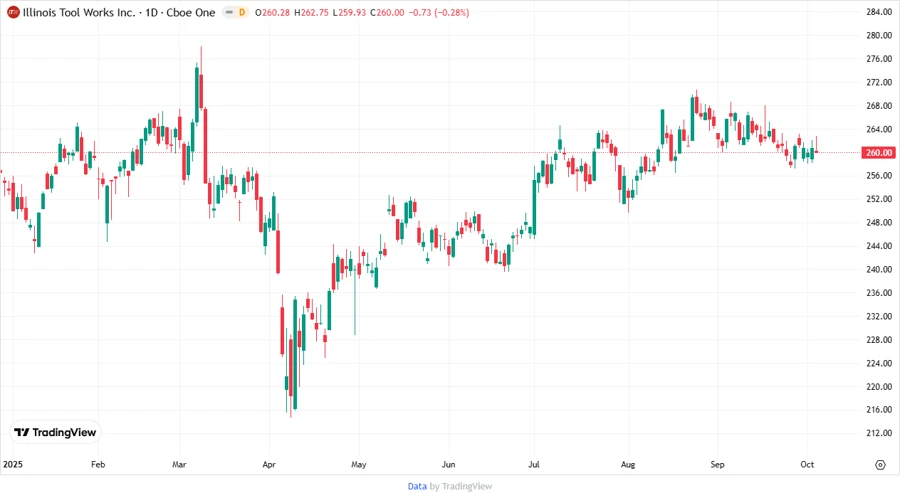Select the Jul label on time axis
The image size is (900, 498).
pyautogui.click(x=533, y=465)
